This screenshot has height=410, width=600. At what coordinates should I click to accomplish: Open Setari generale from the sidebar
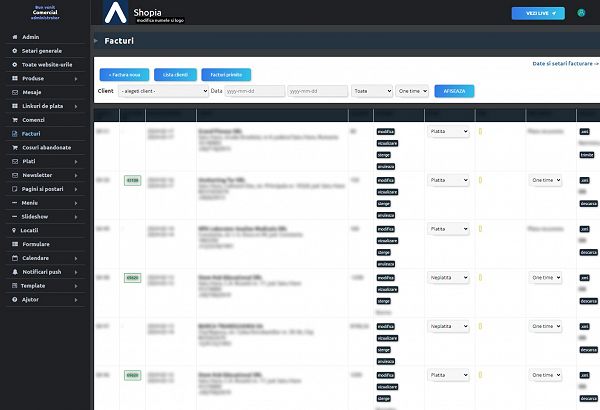[x=41, y=50]
